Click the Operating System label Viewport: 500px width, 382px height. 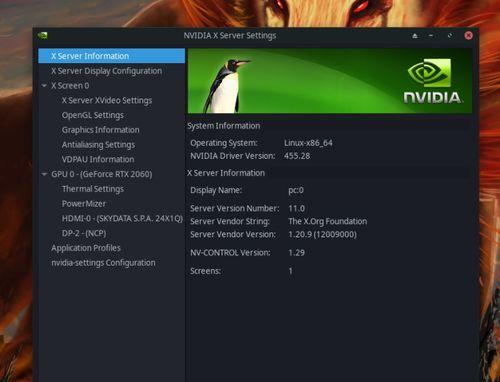tap(224, 143)
